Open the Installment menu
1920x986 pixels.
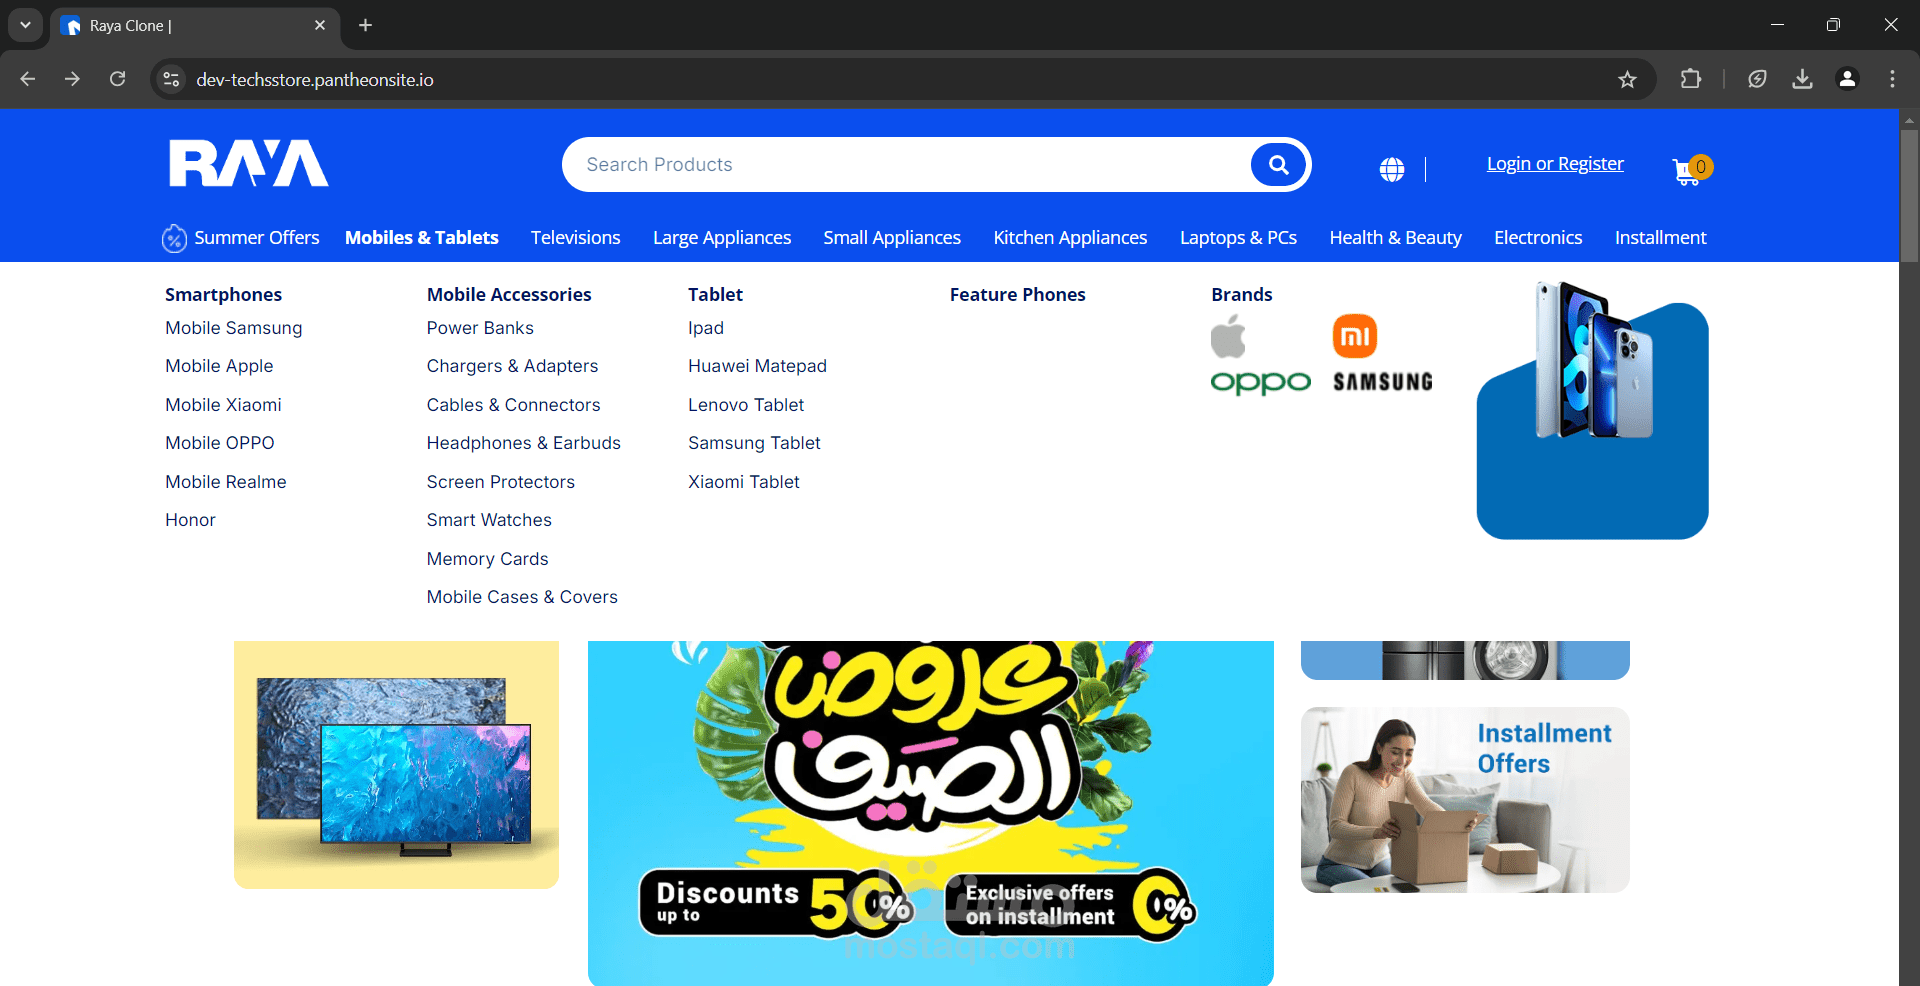(x=1660, y=238)
